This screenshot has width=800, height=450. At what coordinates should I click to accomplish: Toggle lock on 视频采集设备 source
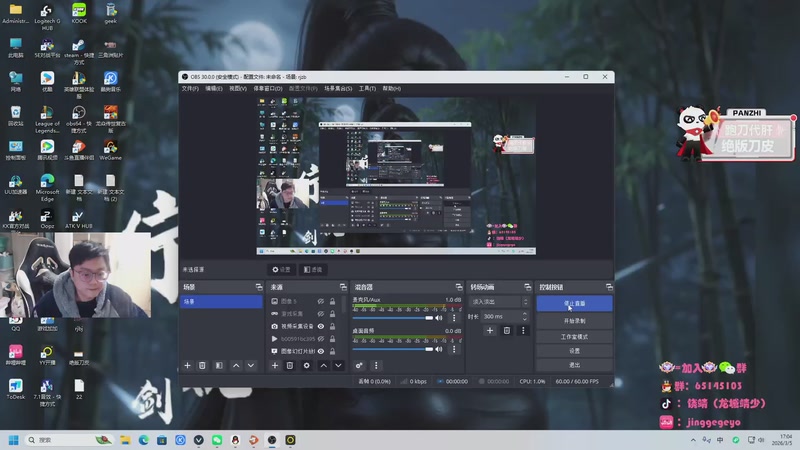coord(333,326)
